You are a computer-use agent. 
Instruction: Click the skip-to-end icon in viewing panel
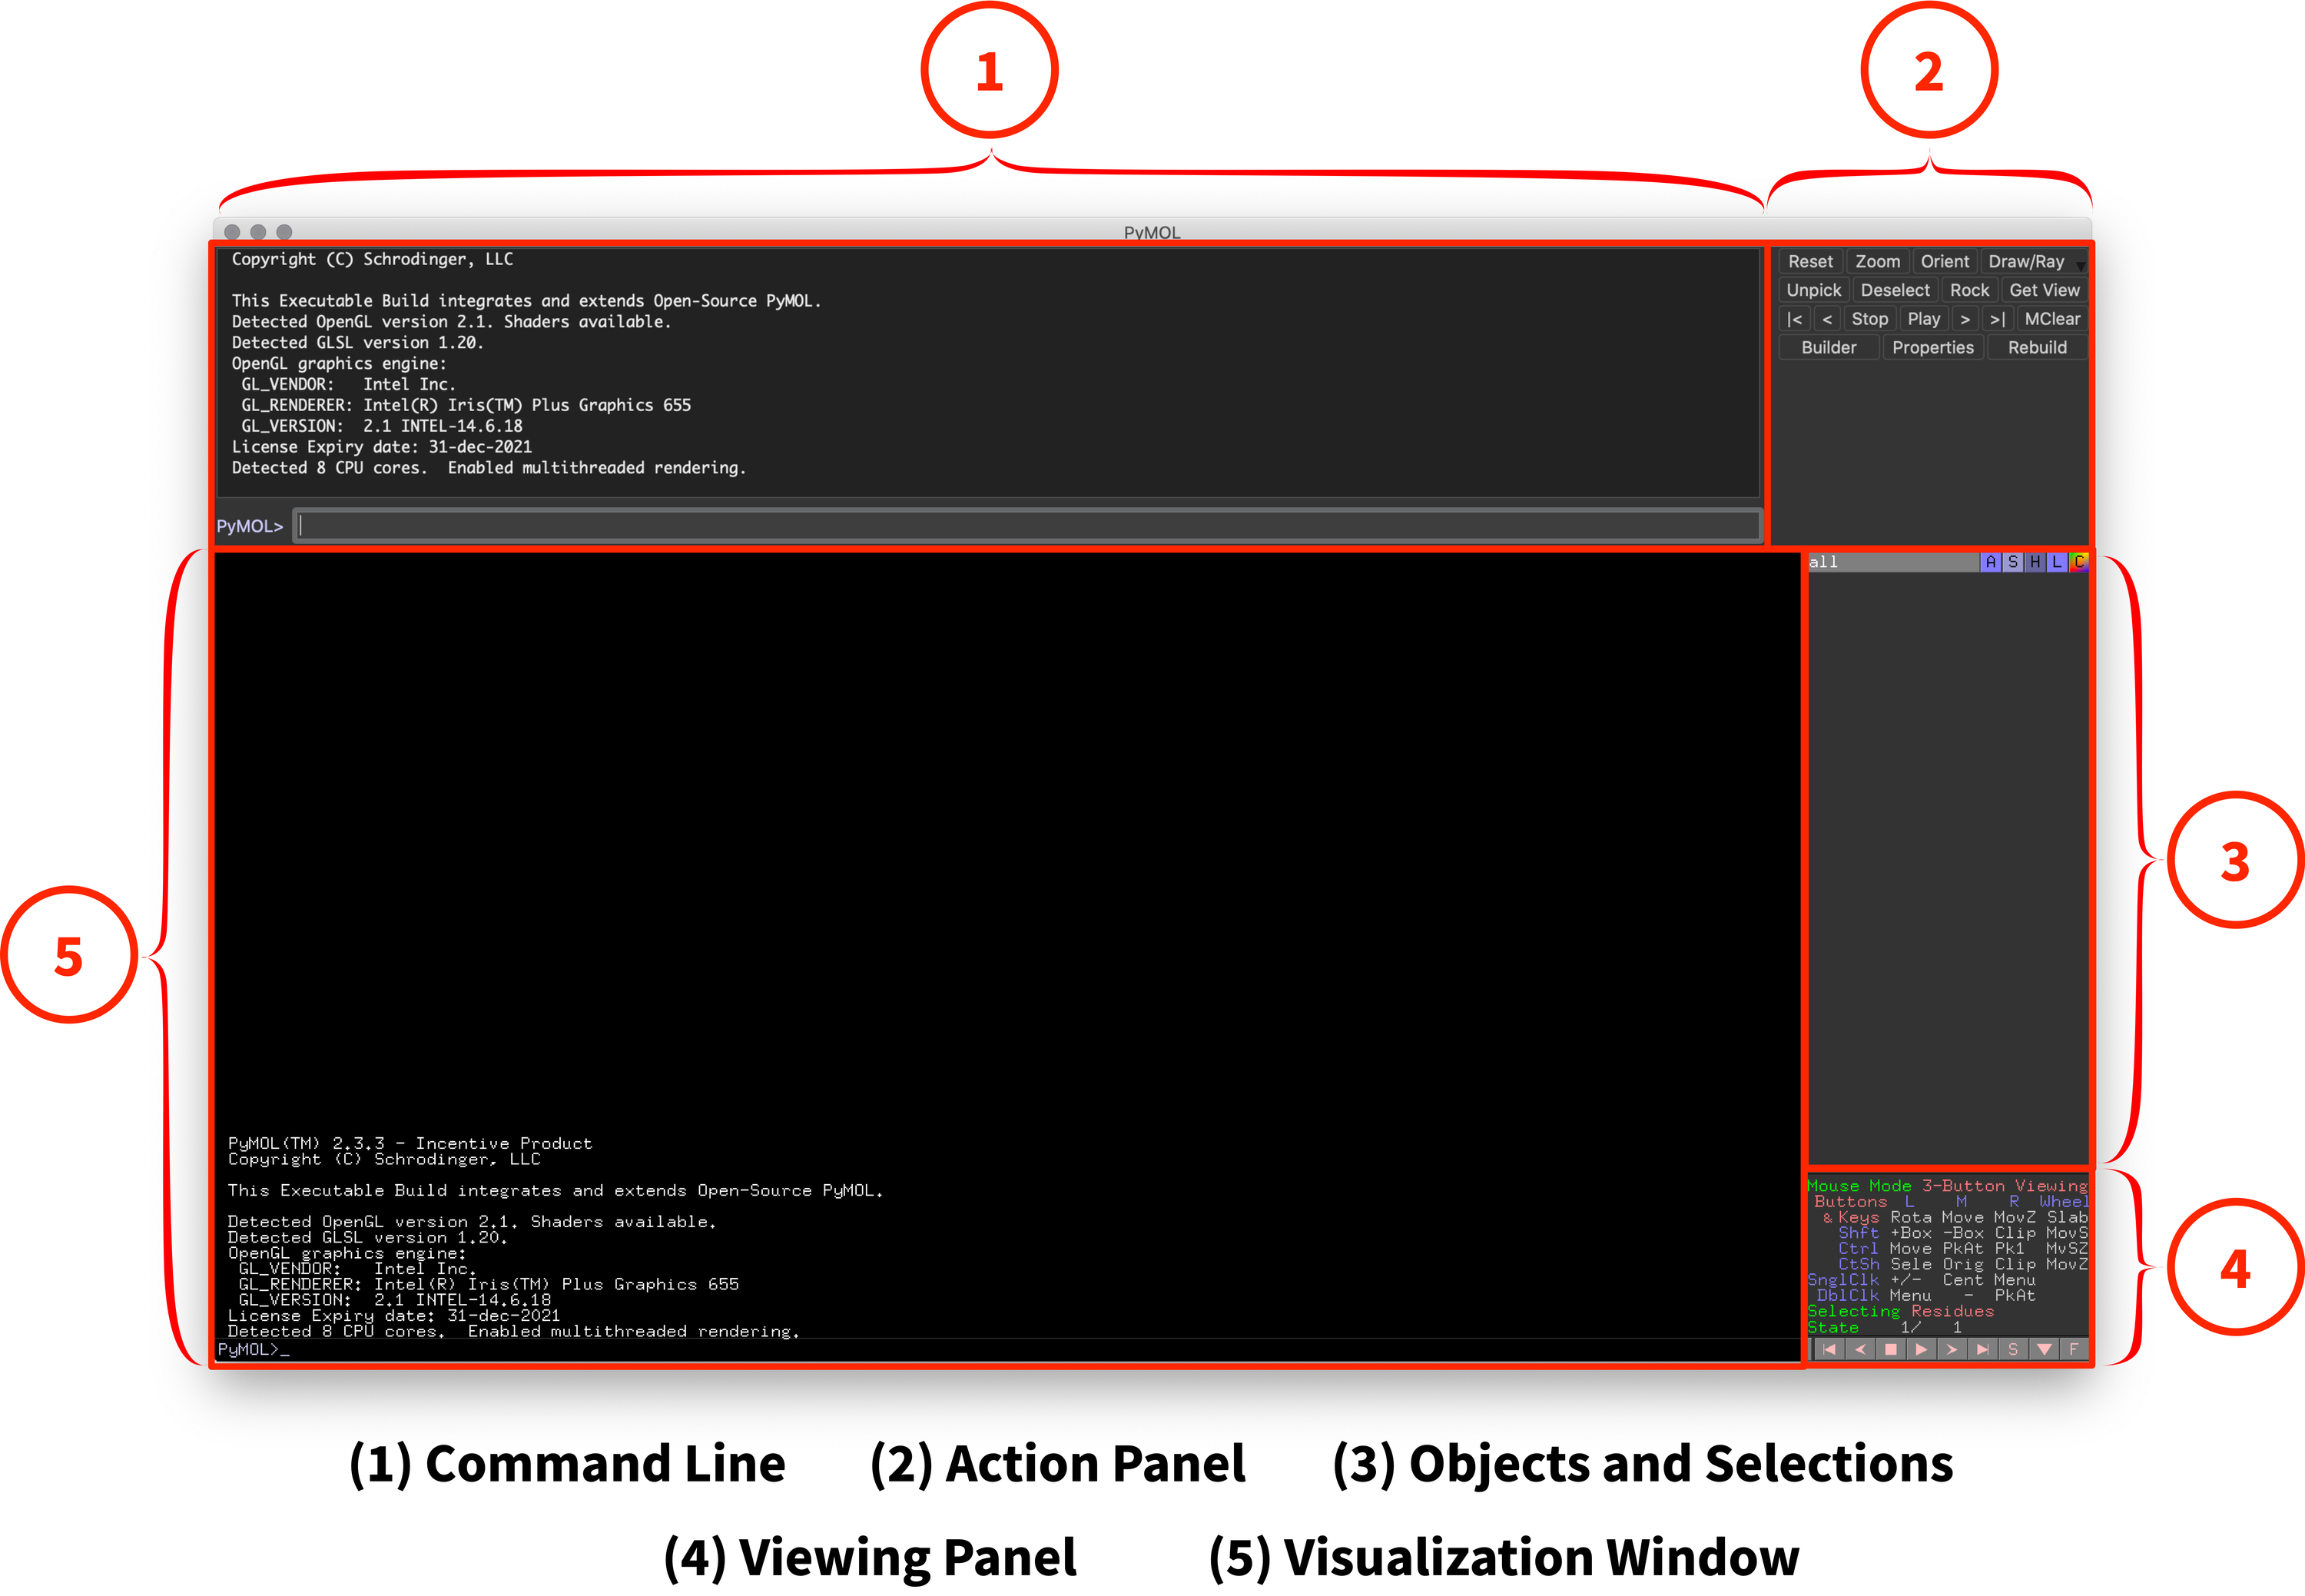pos(1982,1349)
